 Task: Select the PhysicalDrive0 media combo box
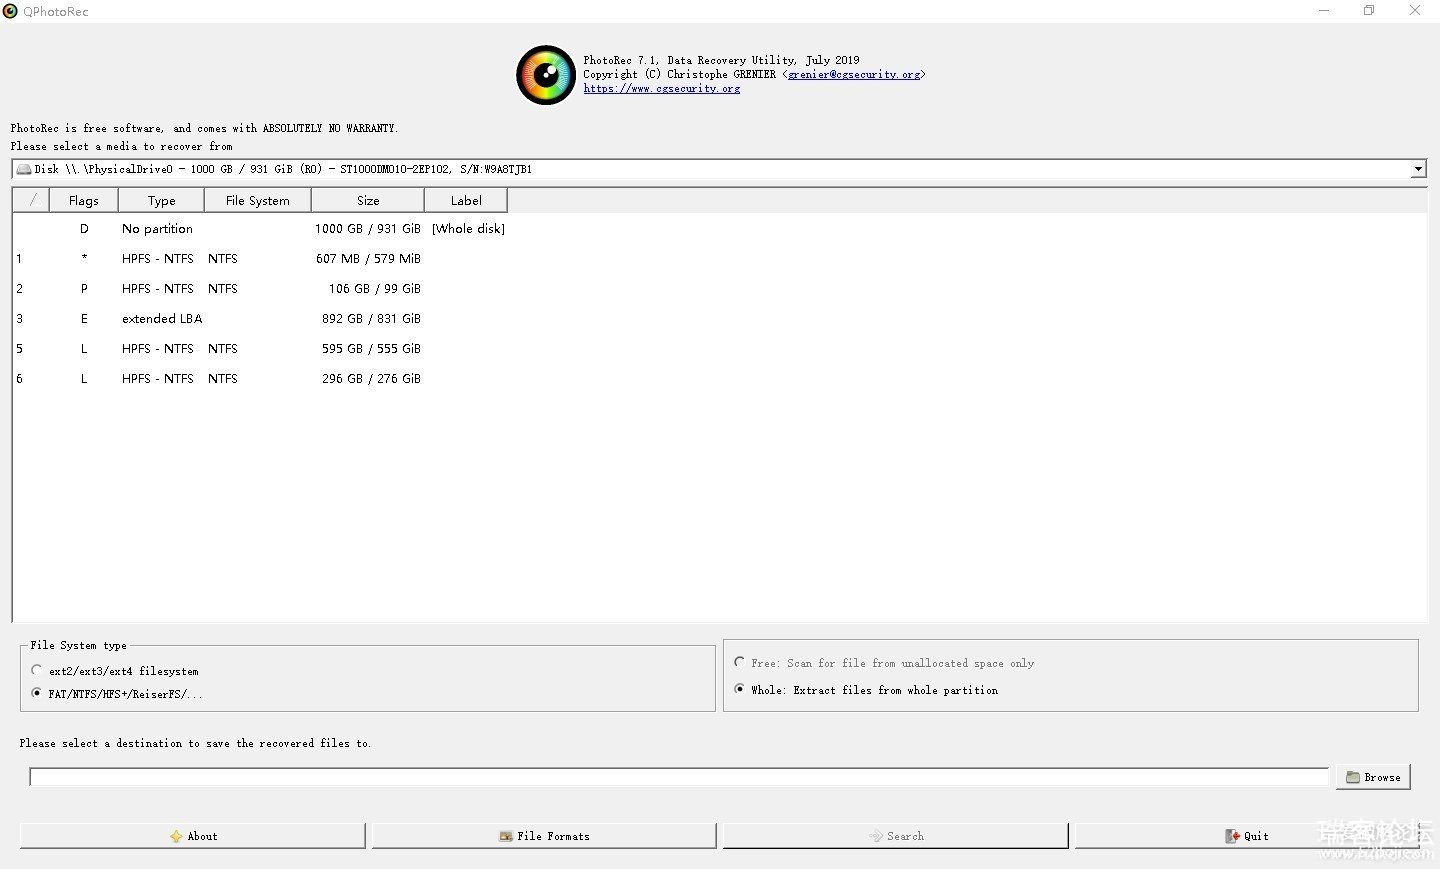tap(718, 169)
